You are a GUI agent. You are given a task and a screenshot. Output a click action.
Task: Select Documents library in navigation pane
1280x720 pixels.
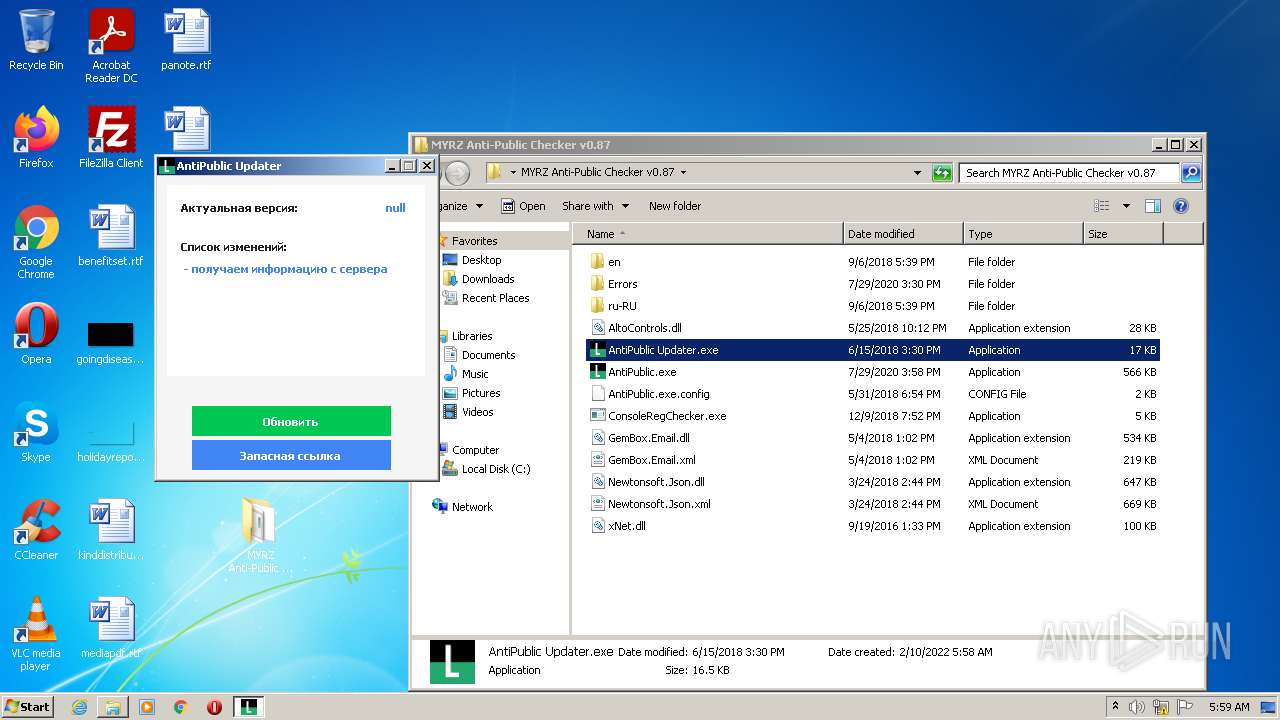coord(488,355)
